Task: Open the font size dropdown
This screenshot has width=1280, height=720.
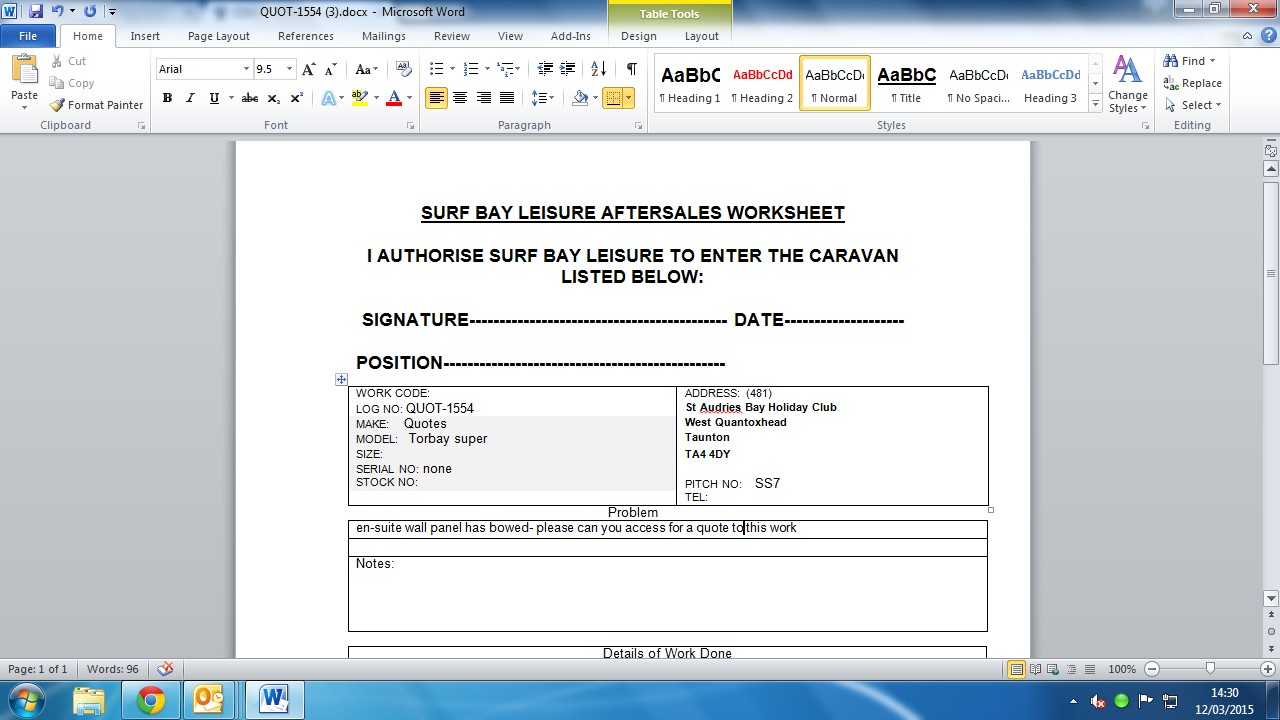Action: pyautogui.click(x=290, y=69)
